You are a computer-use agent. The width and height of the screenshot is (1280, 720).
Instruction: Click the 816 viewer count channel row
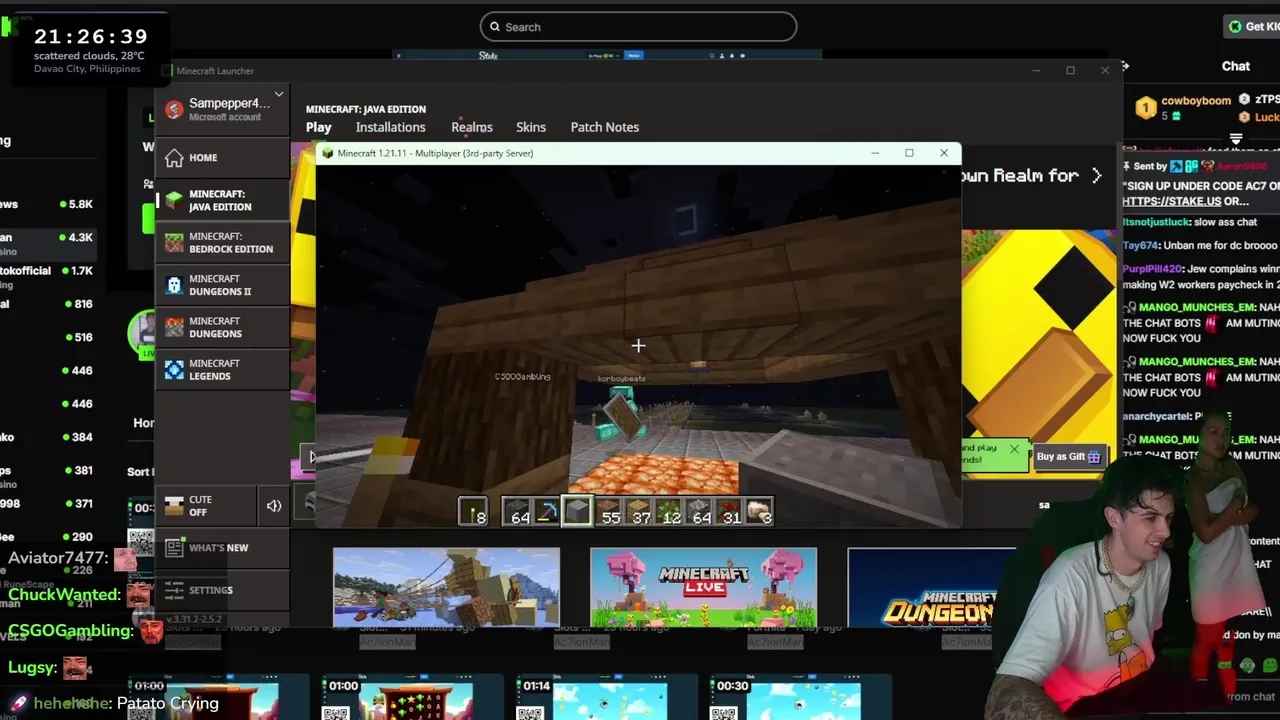tap(48, 304)
